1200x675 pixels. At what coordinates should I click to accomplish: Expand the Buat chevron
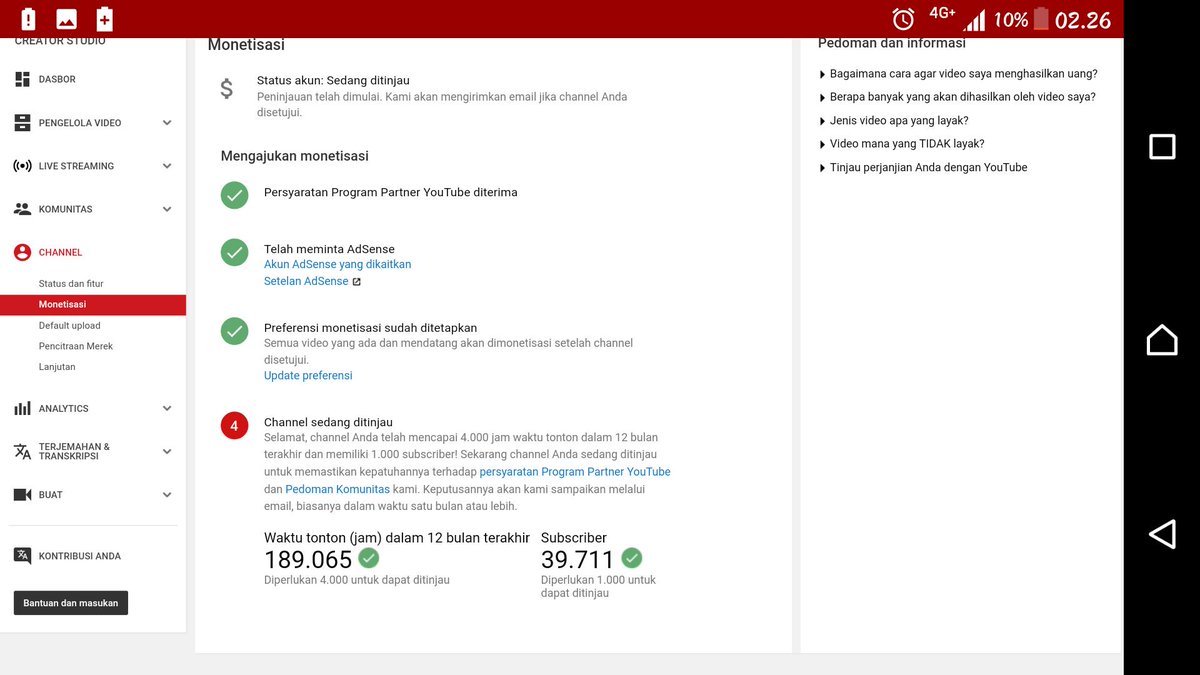(167, 495)
